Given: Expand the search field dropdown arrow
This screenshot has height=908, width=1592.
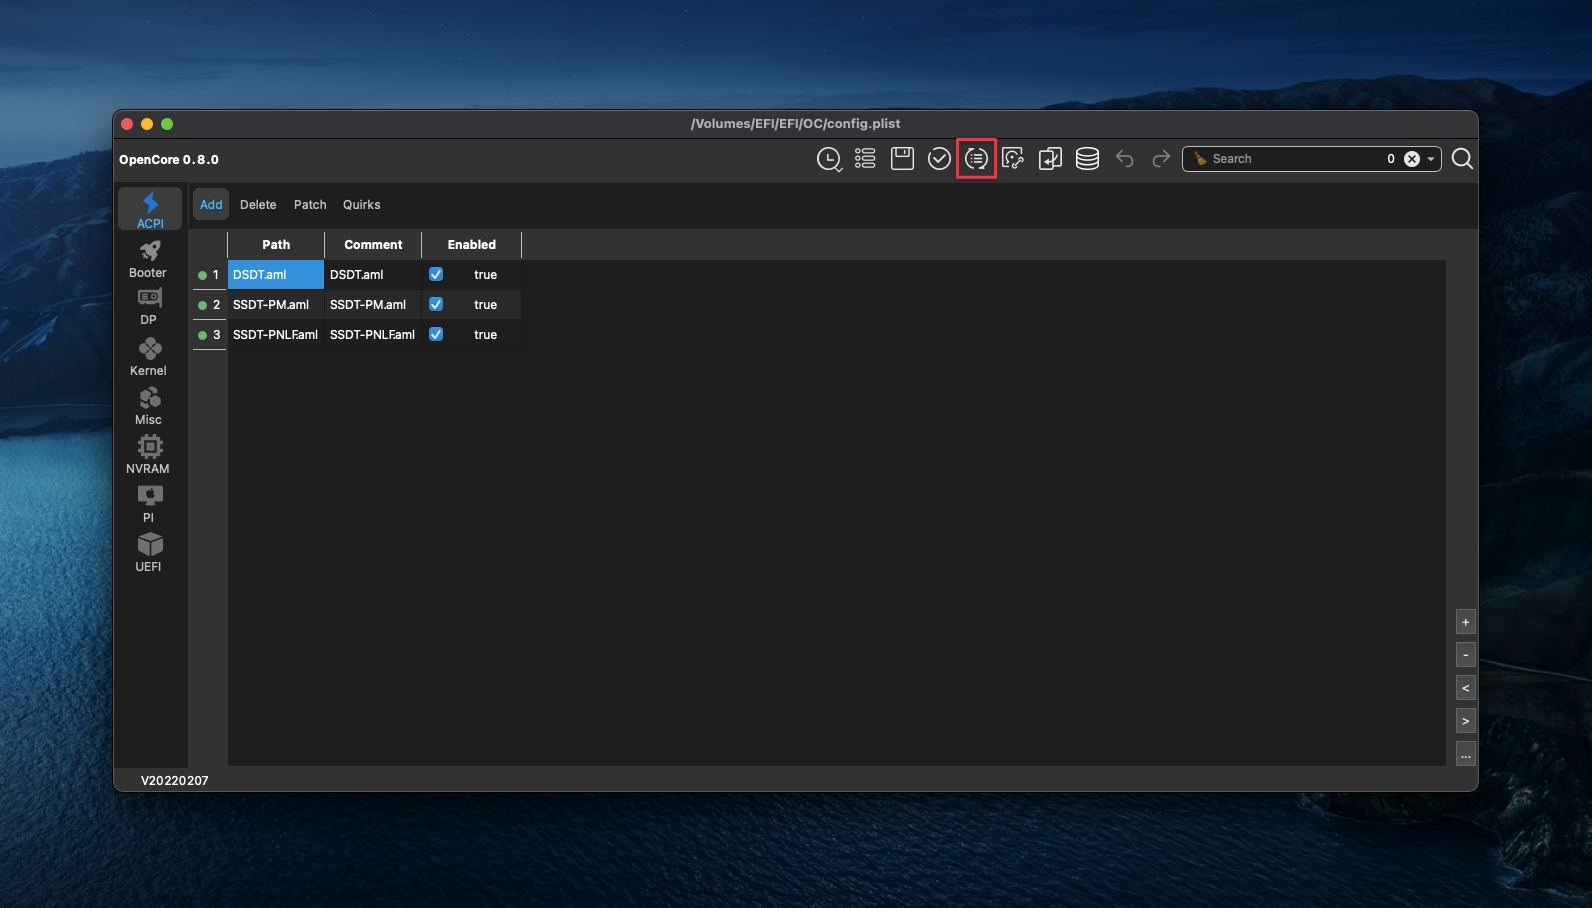Looking at the screenshot, I should click(1431, 159).
